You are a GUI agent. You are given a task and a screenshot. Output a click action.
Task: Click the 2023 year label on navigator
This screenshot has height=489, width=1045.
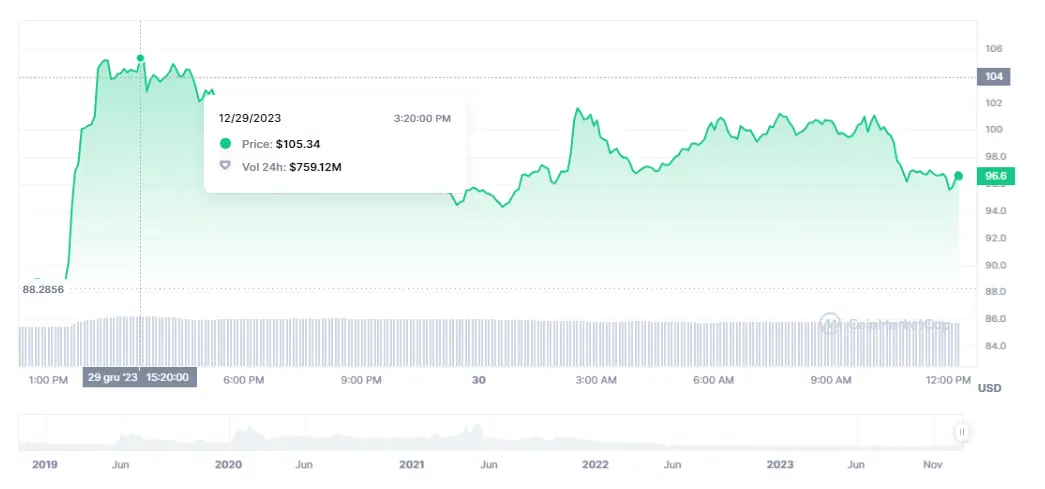pyautogui.click(x=778, y=465)
